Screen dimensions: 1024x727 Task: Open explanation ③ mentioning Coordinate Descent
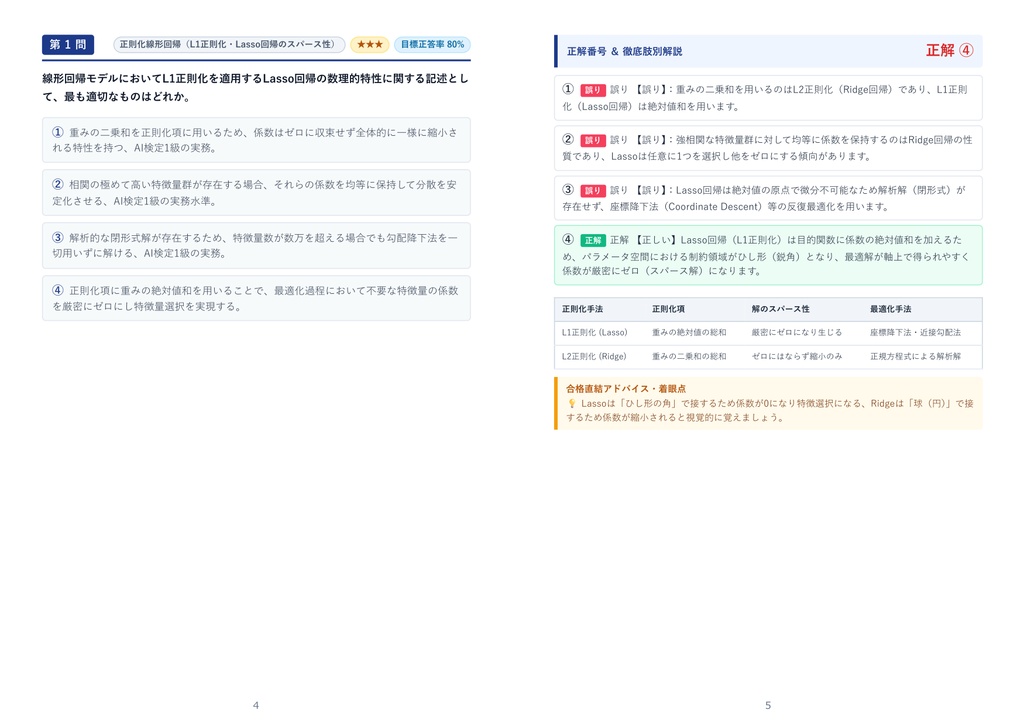tap(768, 198)
